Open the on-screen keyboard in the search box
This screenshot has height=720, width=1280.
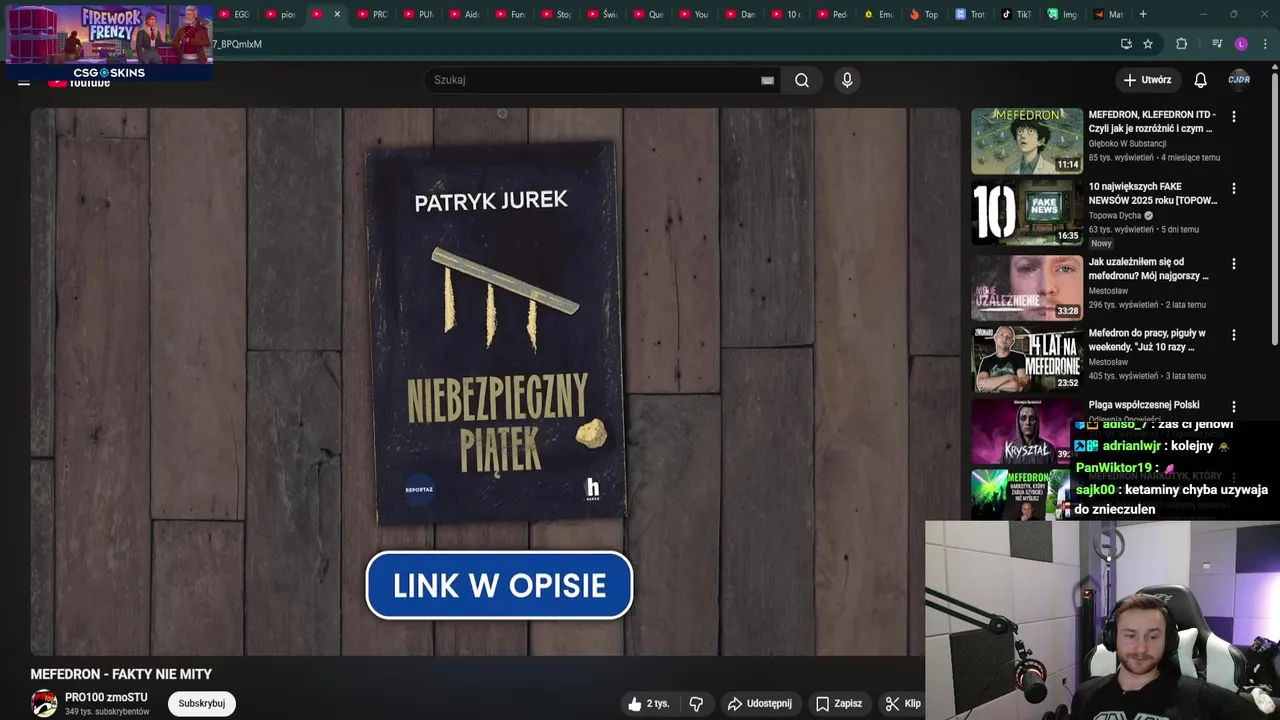[x=767, y=80]
